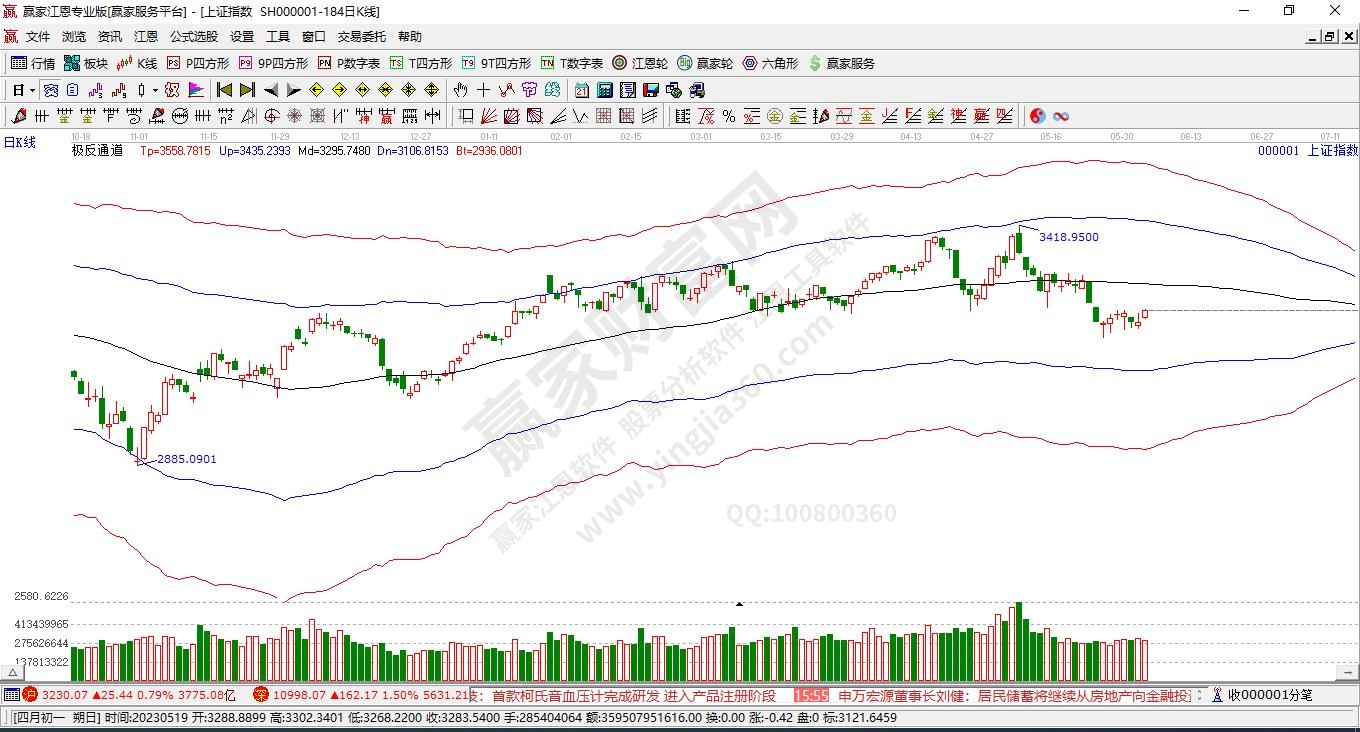The image size is (1360, 732).
Task: Click the calculator icon in toolbar
Action: [x=604, y=90]
